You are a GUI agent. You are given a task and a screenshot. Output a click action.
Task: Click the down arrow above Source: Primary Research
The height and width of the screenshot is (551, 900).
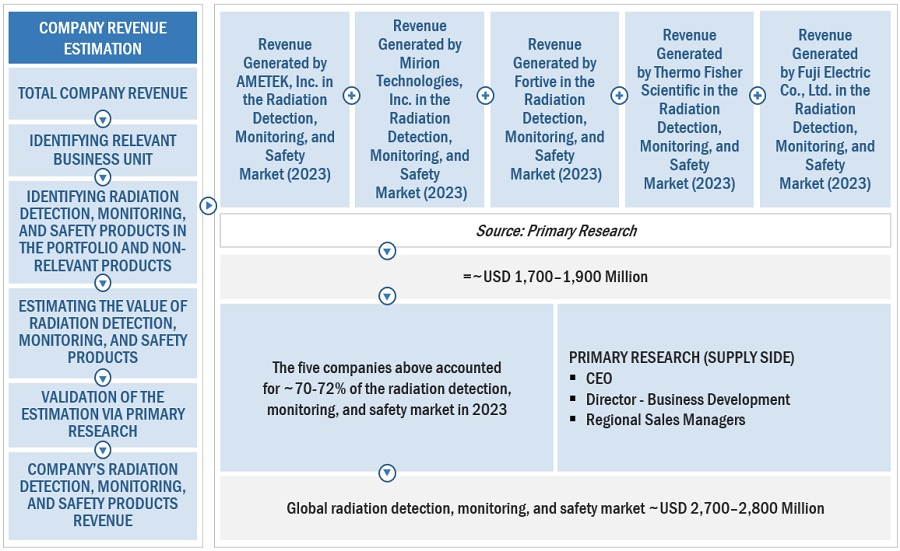pos(387,251)
